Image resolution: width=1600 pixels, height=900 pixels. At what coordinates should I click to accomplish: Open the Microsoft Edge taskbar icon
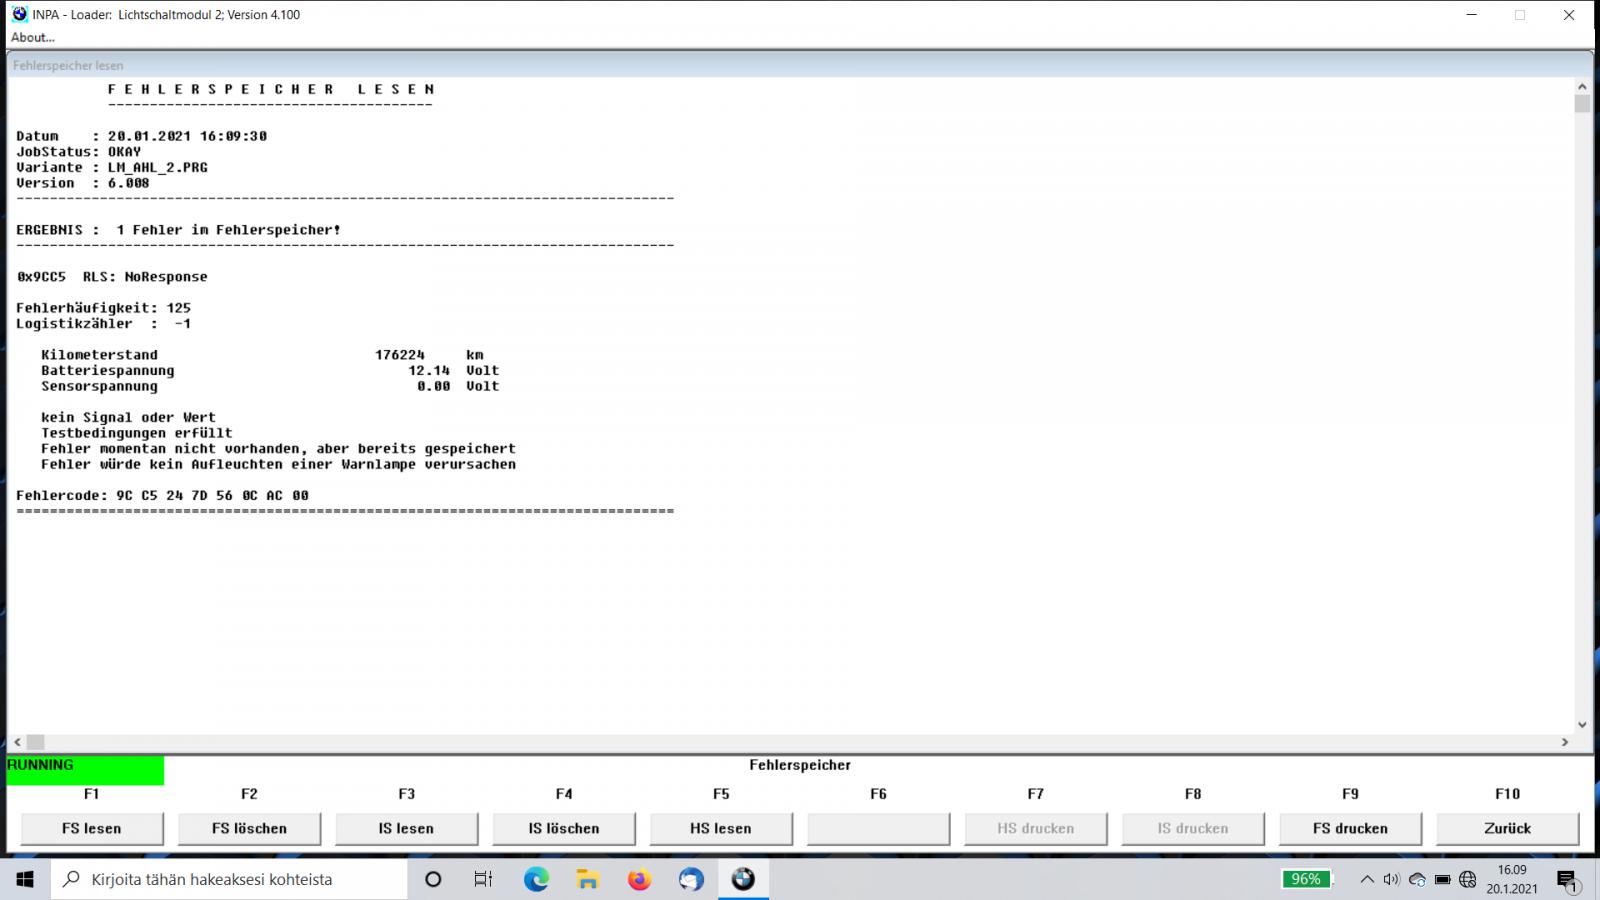pos(537,879)
